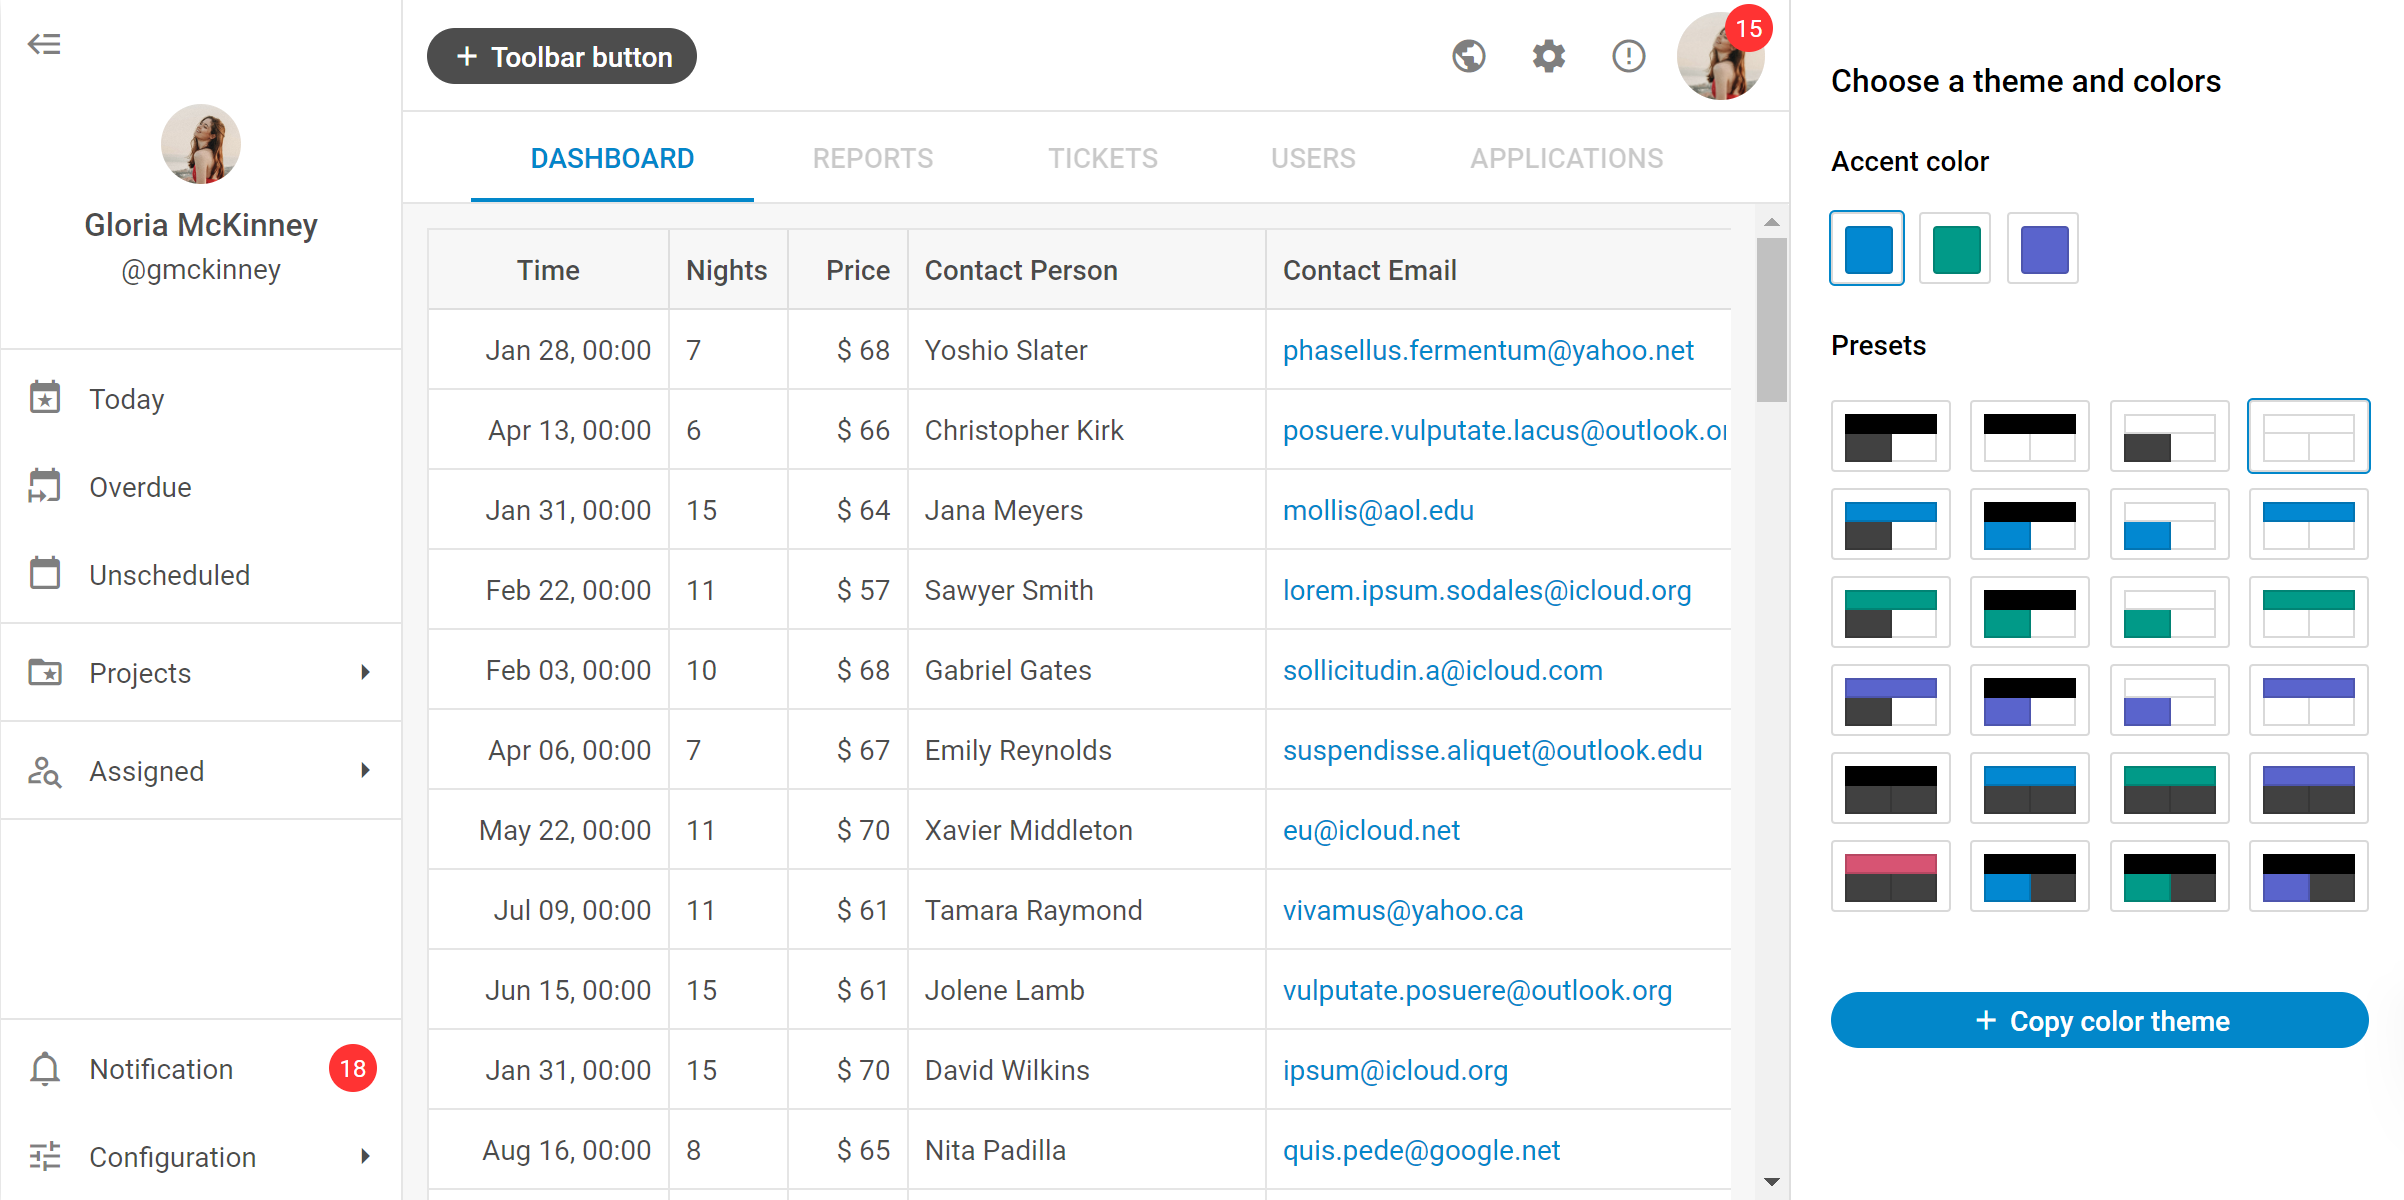Switch to the REPORTS tab

click(x=872, y=158)
